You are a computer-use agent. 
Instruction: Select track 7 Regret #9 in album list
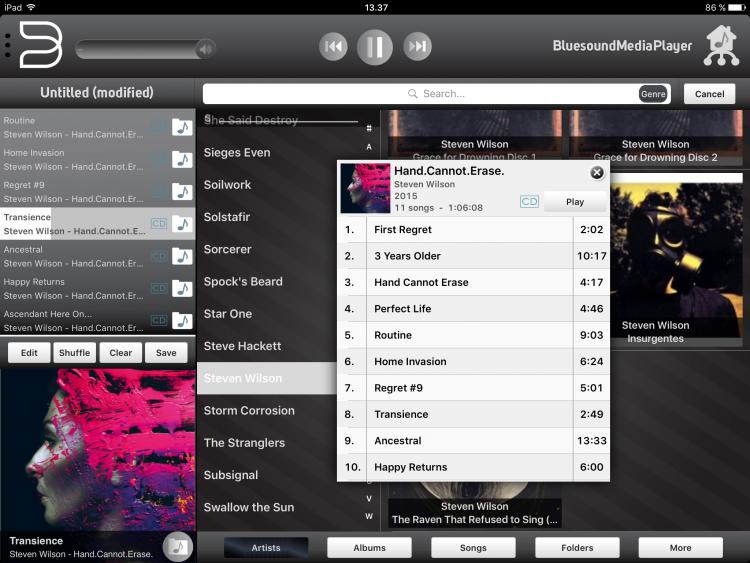tap(474, 388)
